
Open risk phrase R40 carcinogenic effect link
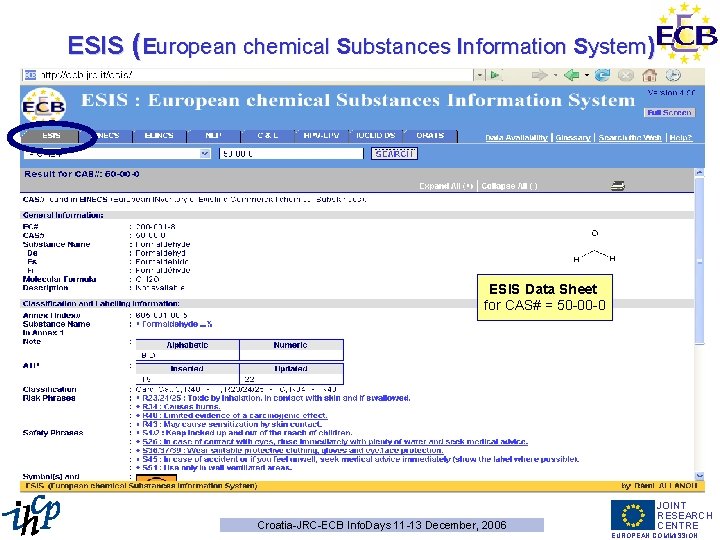click(235, 416)
